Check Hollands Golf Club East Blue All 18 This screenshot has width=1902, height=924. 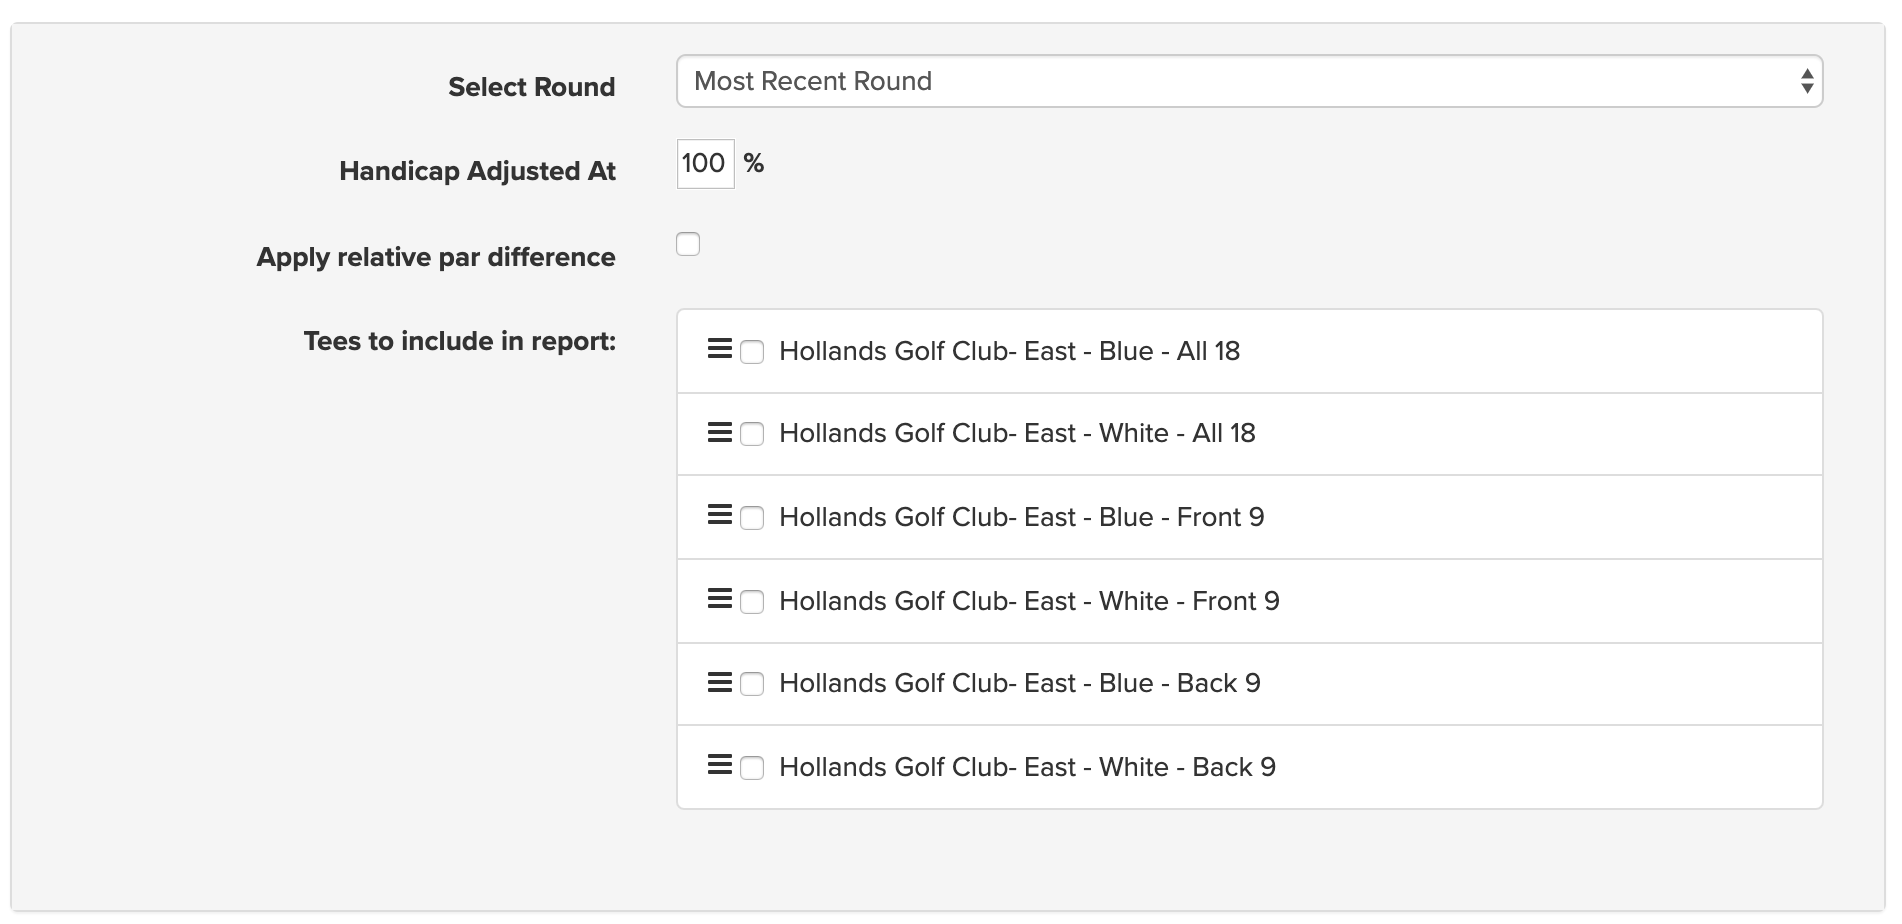pos(752,352)
